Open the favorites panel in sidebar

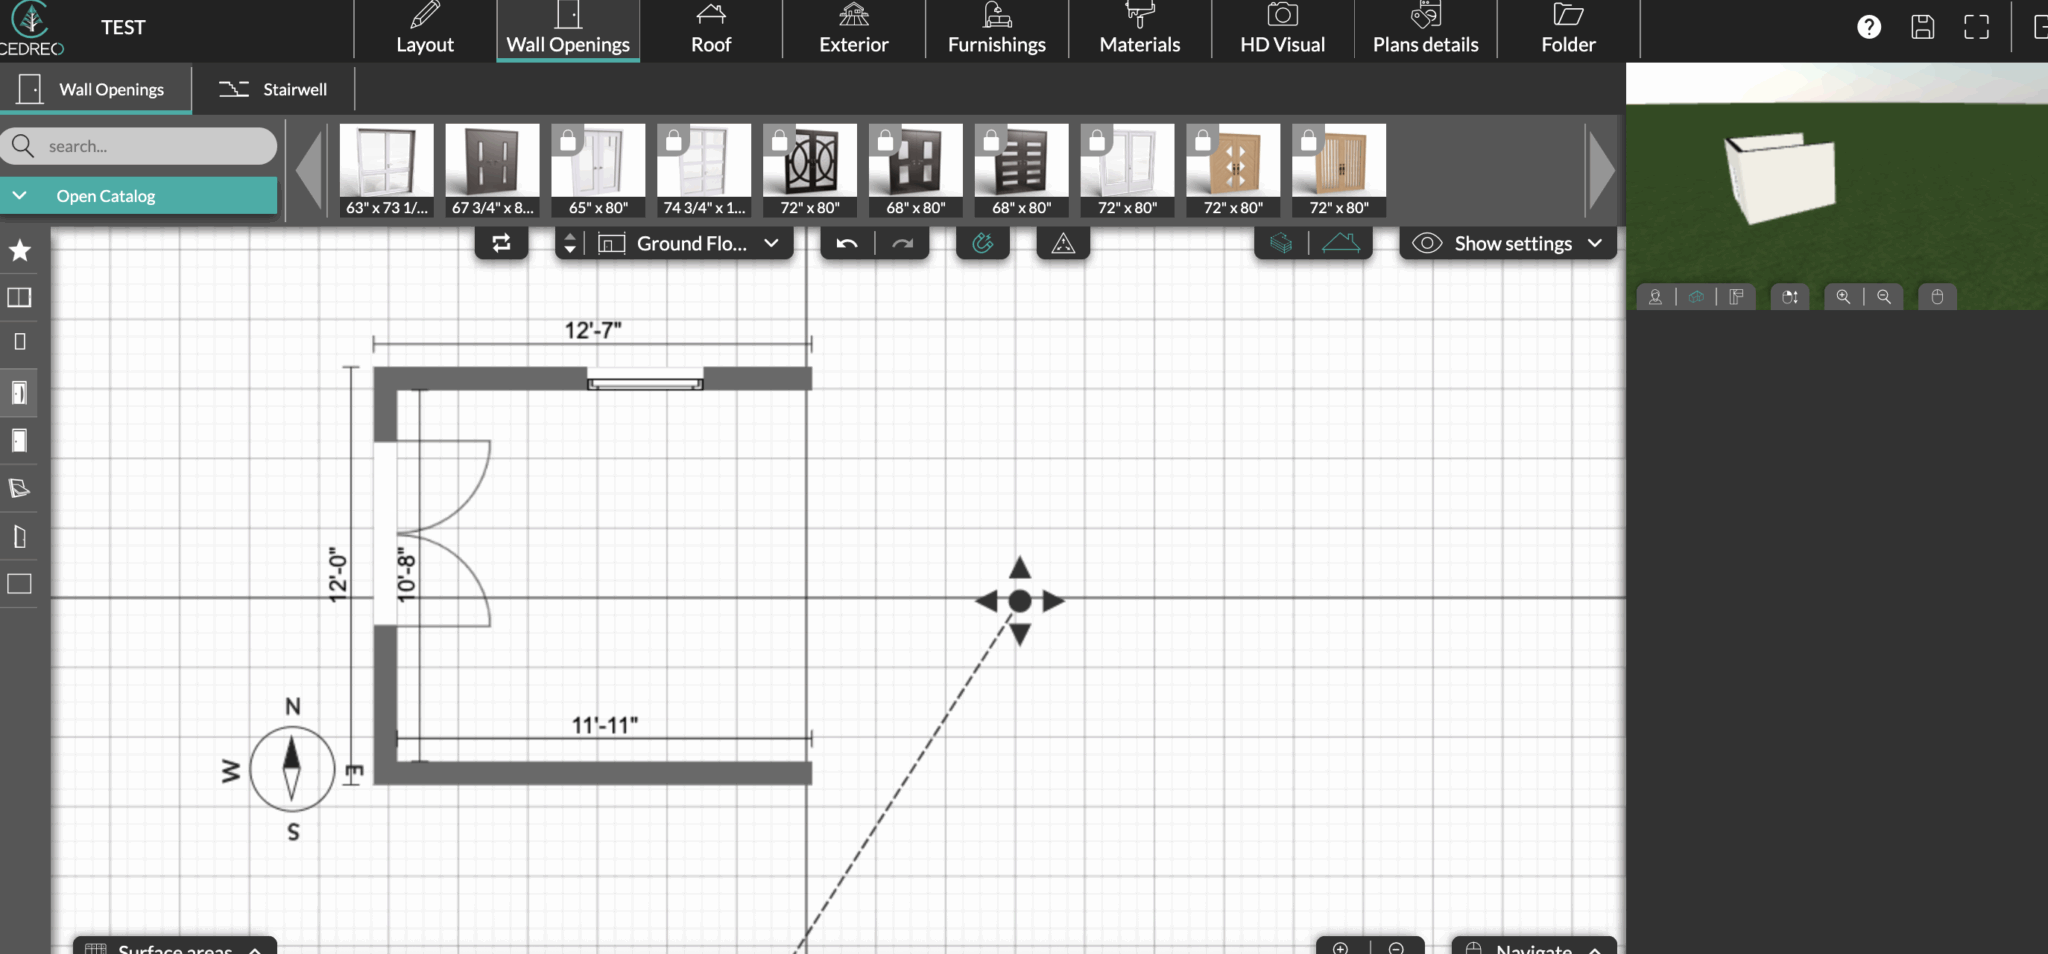click(x=20, y=251)
